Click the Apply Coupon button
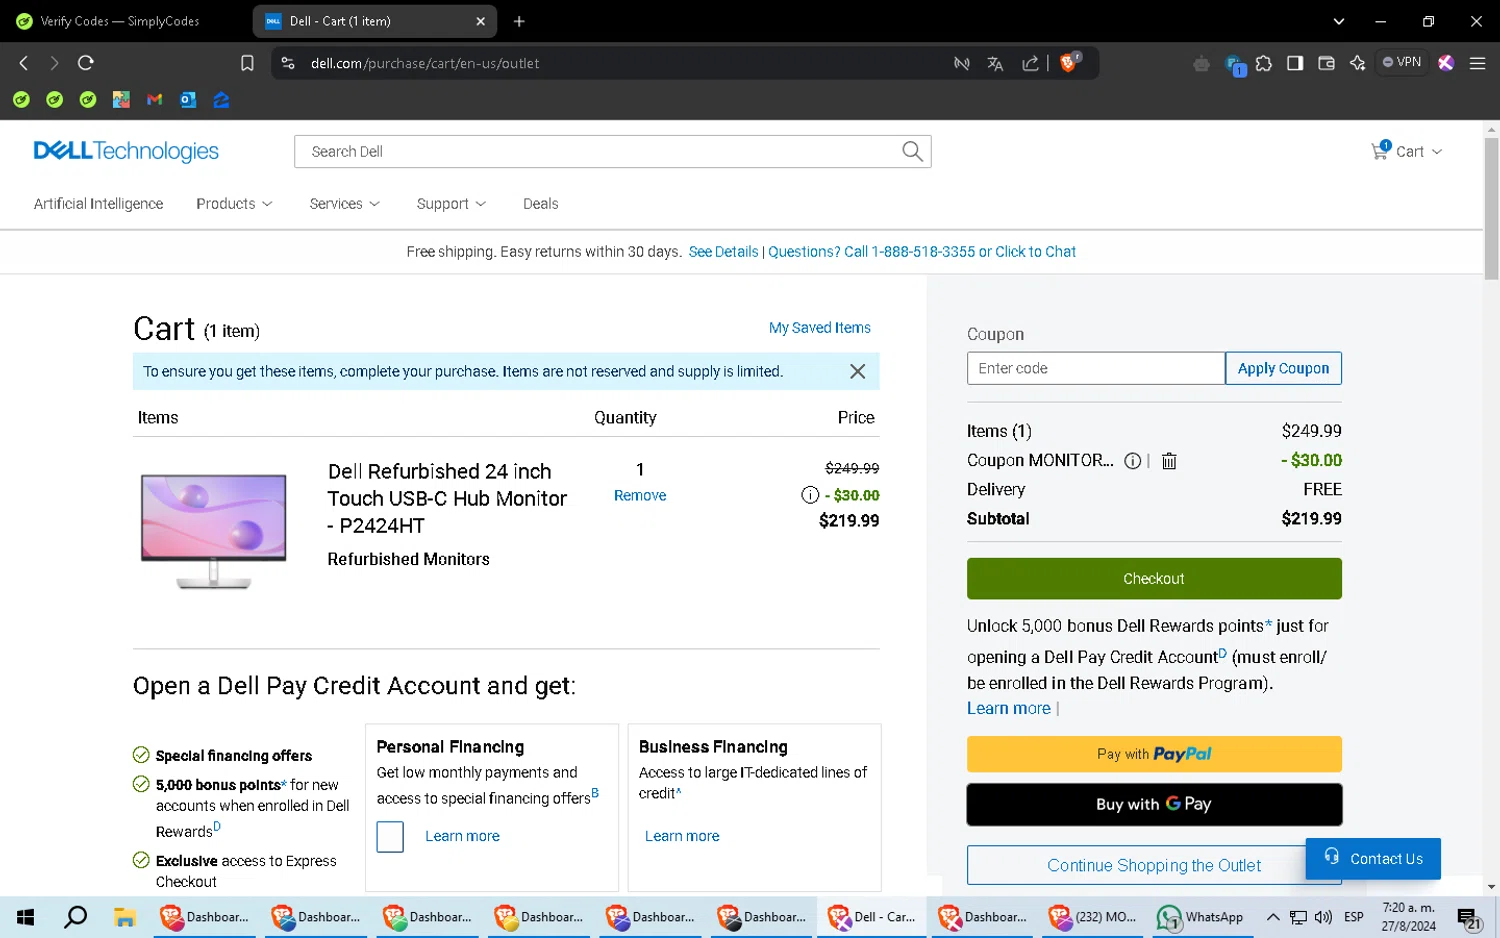The image size is (1500, 938). 1283,368
